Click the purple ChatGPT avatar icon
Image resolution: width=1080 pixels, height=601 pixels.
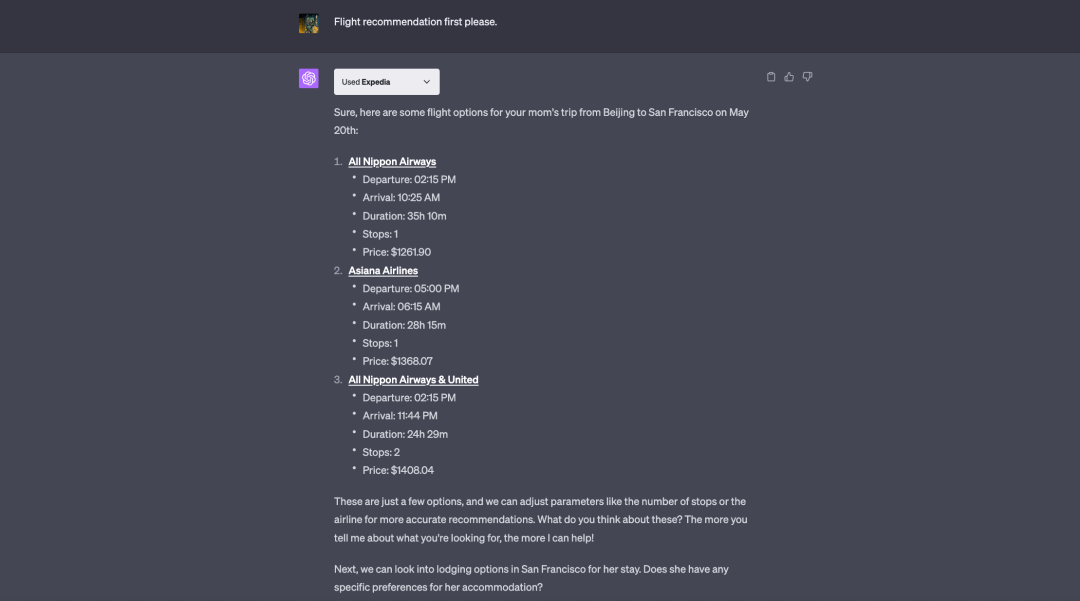[309, 79]
